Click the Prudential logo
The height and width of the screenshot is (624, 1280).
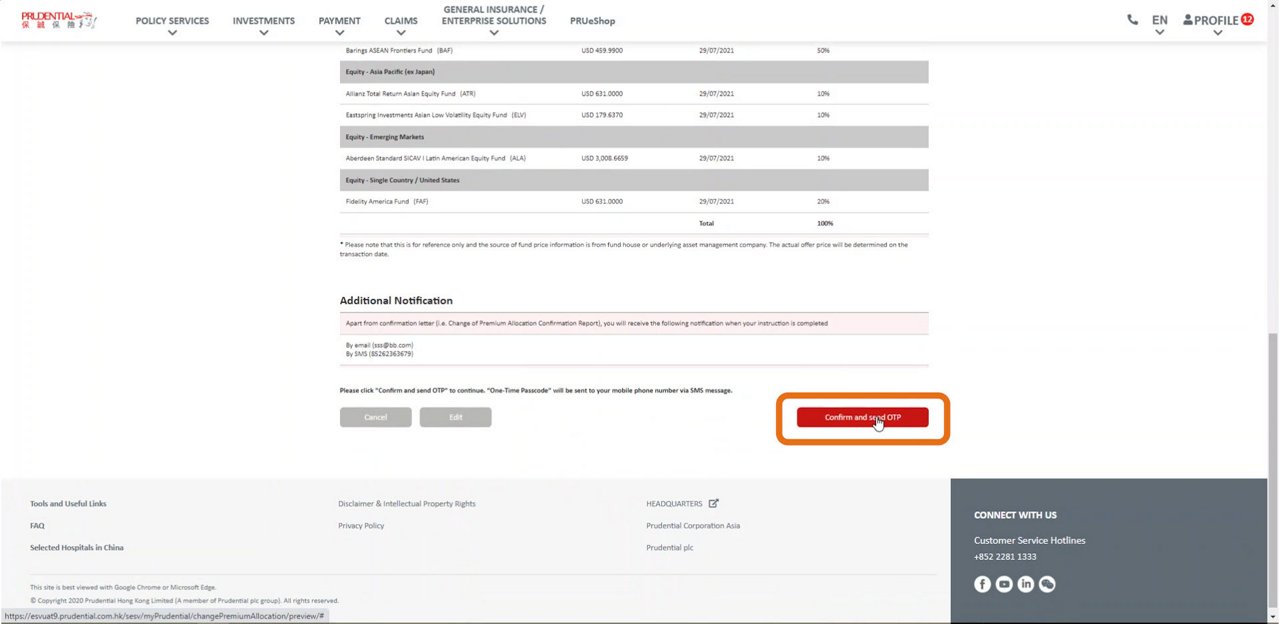[58, 19]
